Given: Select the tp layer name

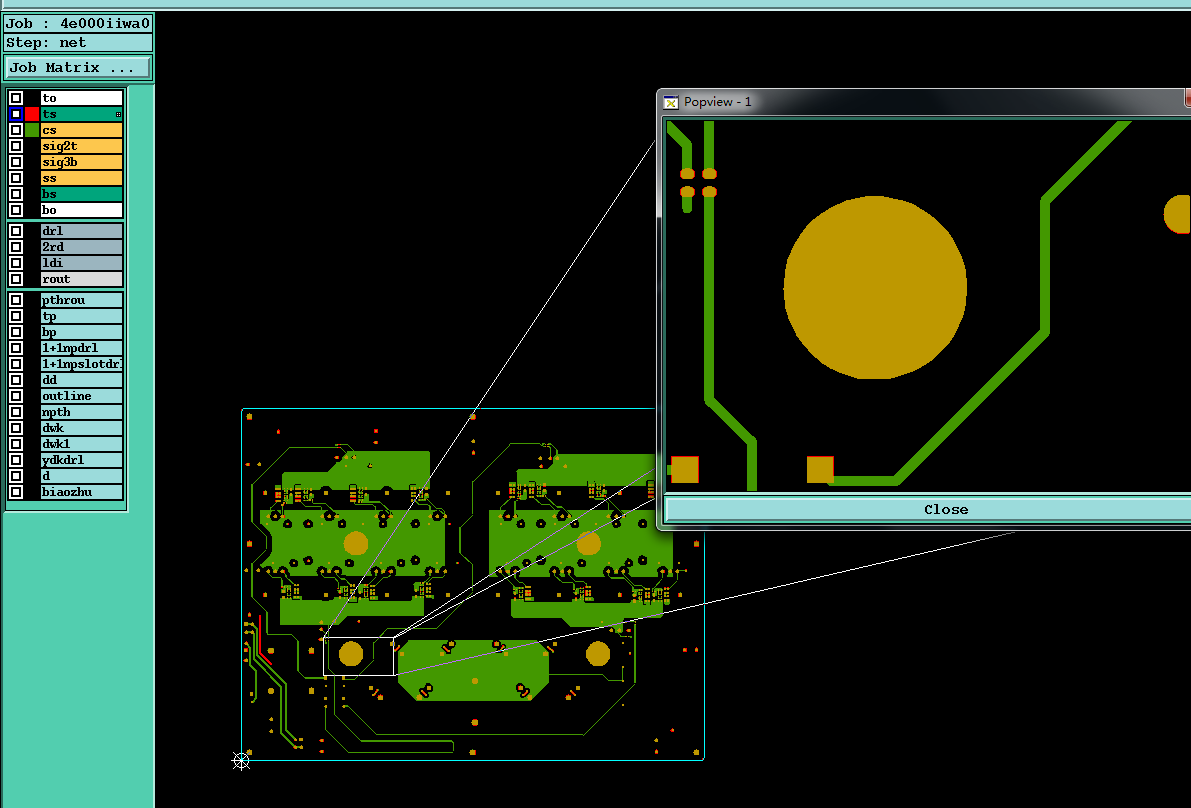Looking at the screenshot, I should [x=81, y=316].
